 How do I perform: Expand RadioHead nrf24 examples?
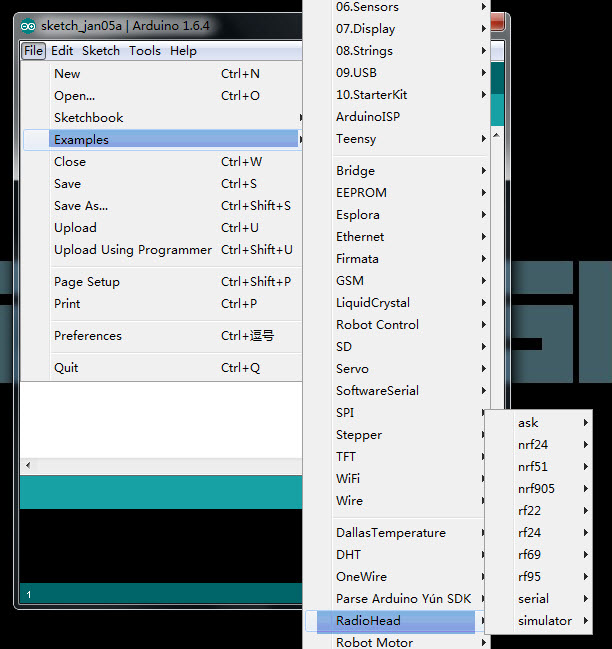(x=539, y=445)
